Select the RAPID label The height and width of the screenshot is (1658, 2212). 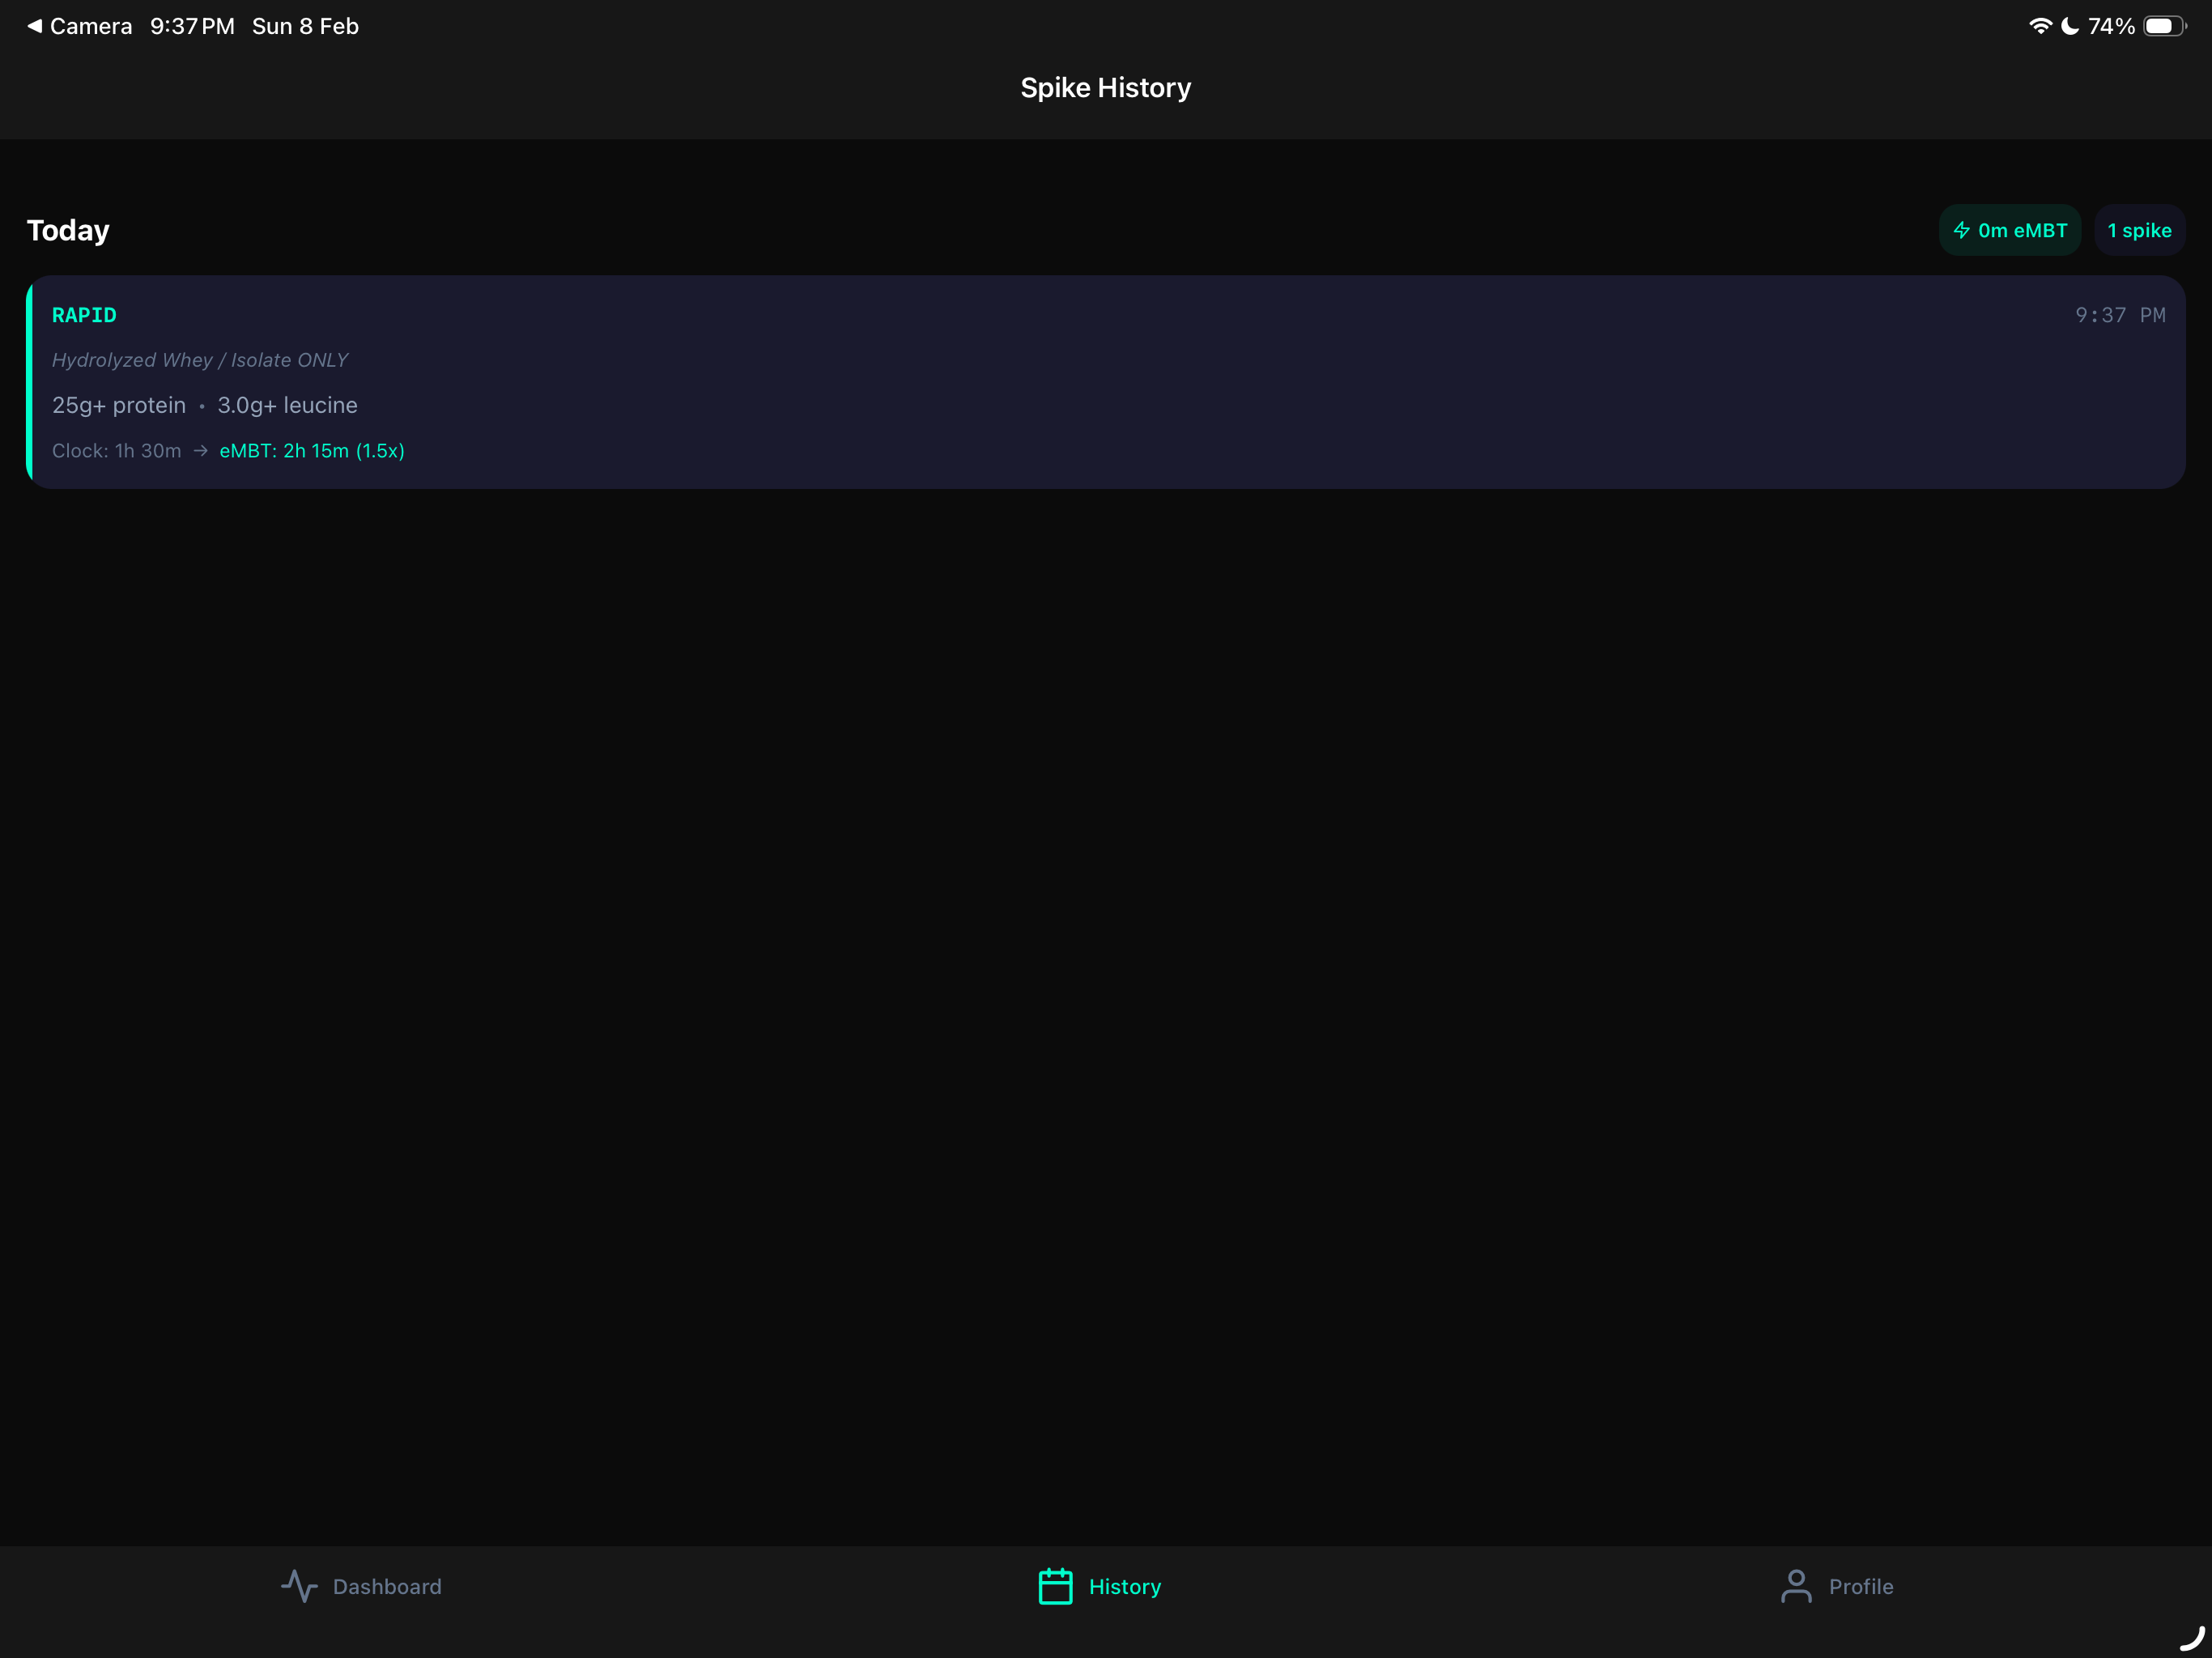coord(84,315)
